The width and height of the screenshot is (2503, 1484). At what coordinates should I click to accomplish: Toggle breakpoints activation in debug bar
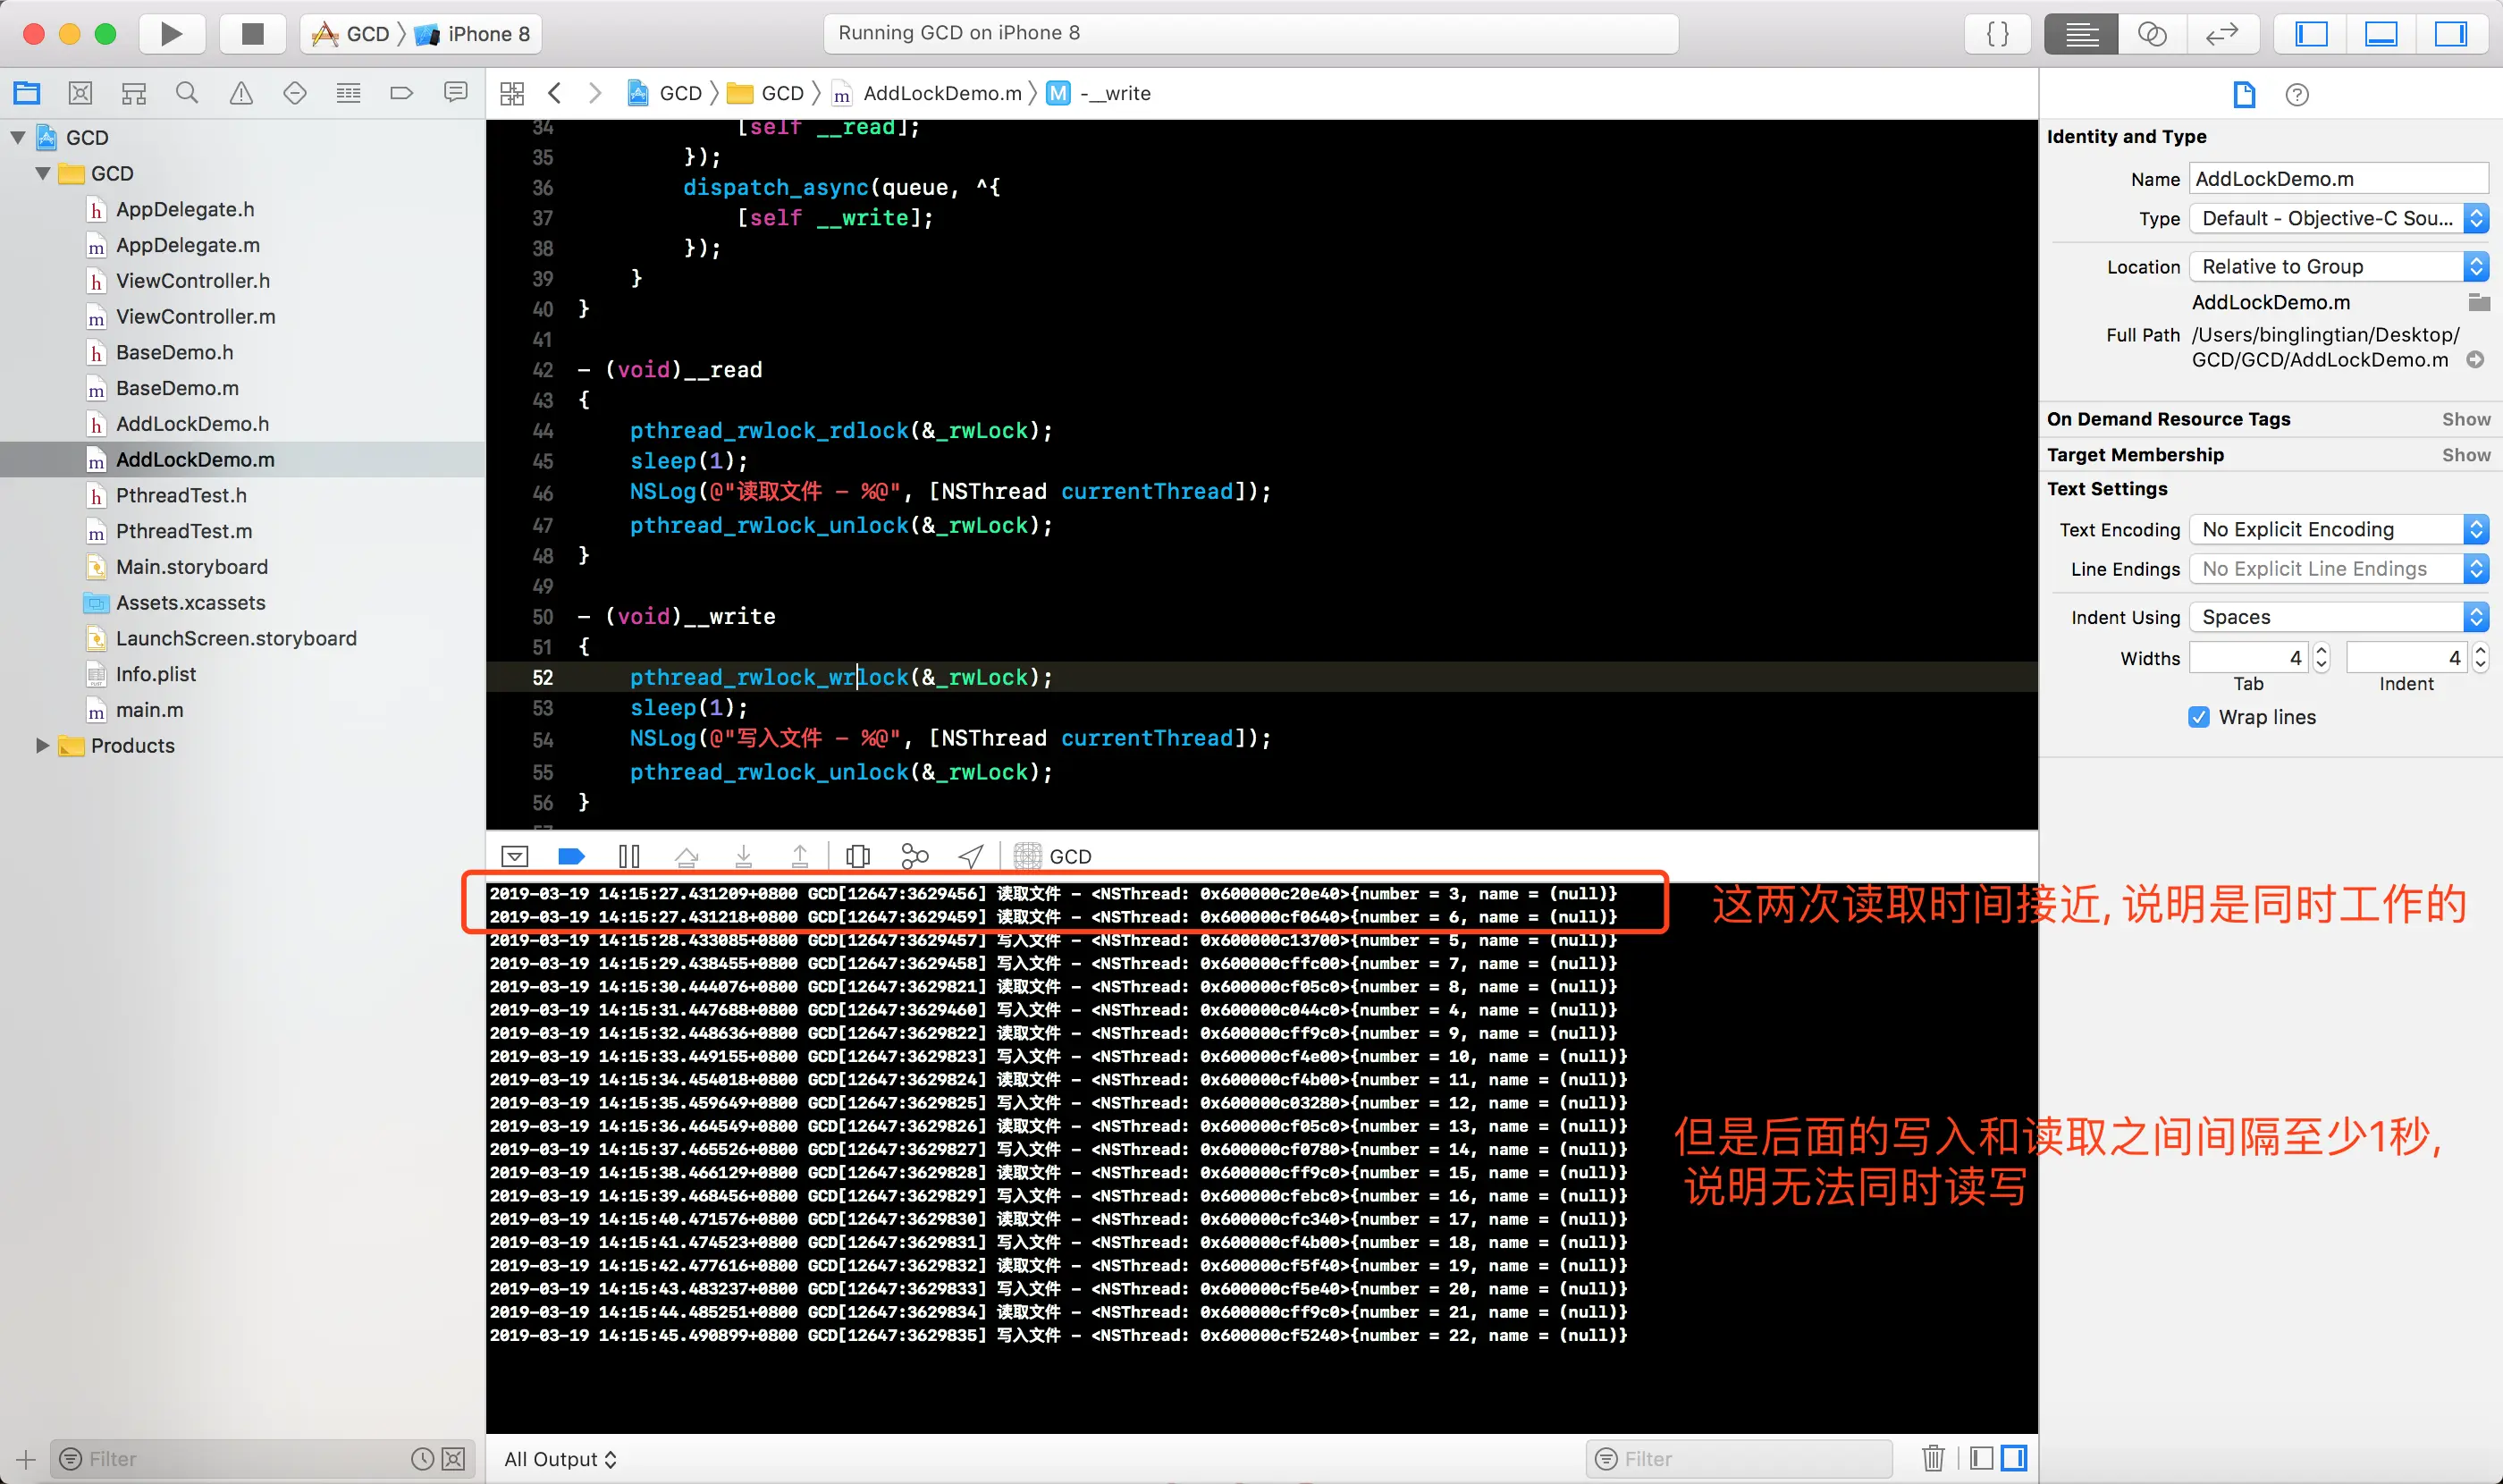(x=571, y=856)
